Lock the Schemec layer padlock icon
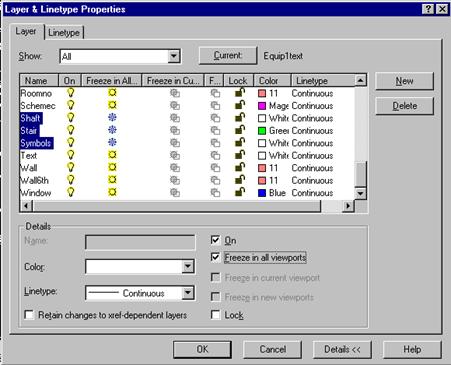 tap(240, 105)
